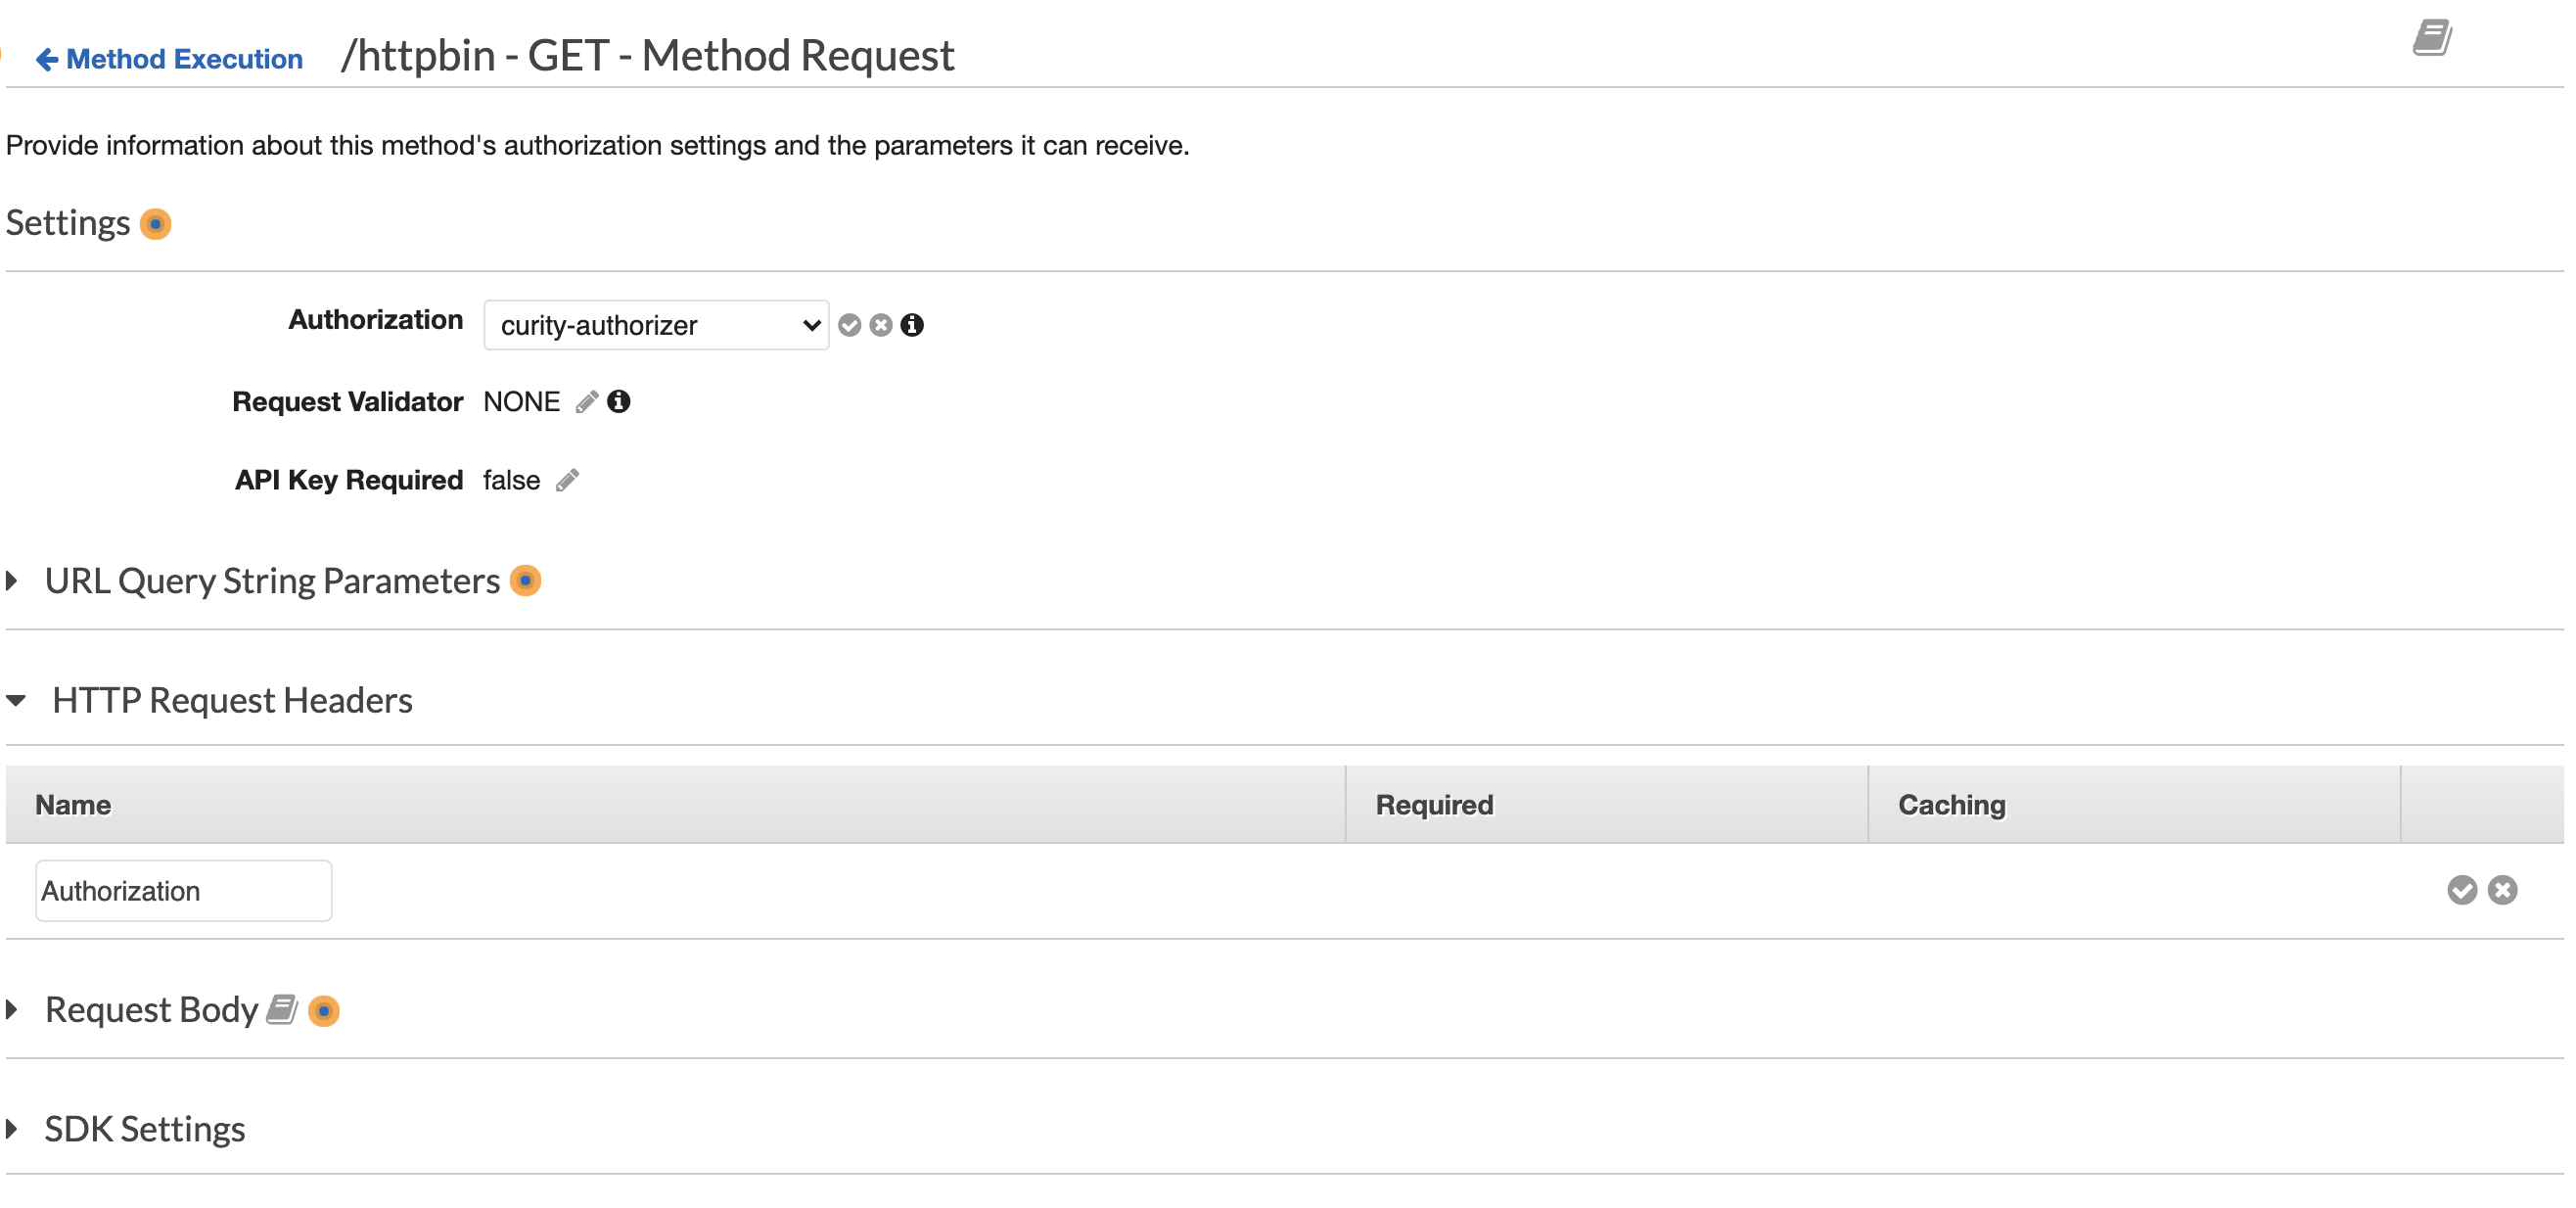Confirm selected authorizer via green checkmark icon

(849, 324)
